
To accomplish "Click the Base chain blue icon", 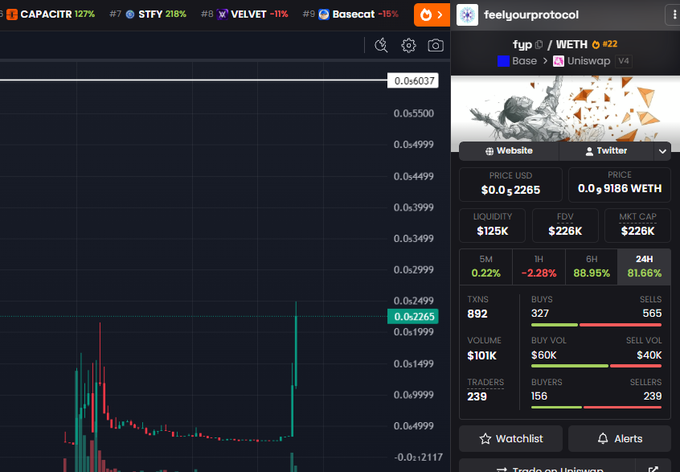I will [x=503, y=61].
